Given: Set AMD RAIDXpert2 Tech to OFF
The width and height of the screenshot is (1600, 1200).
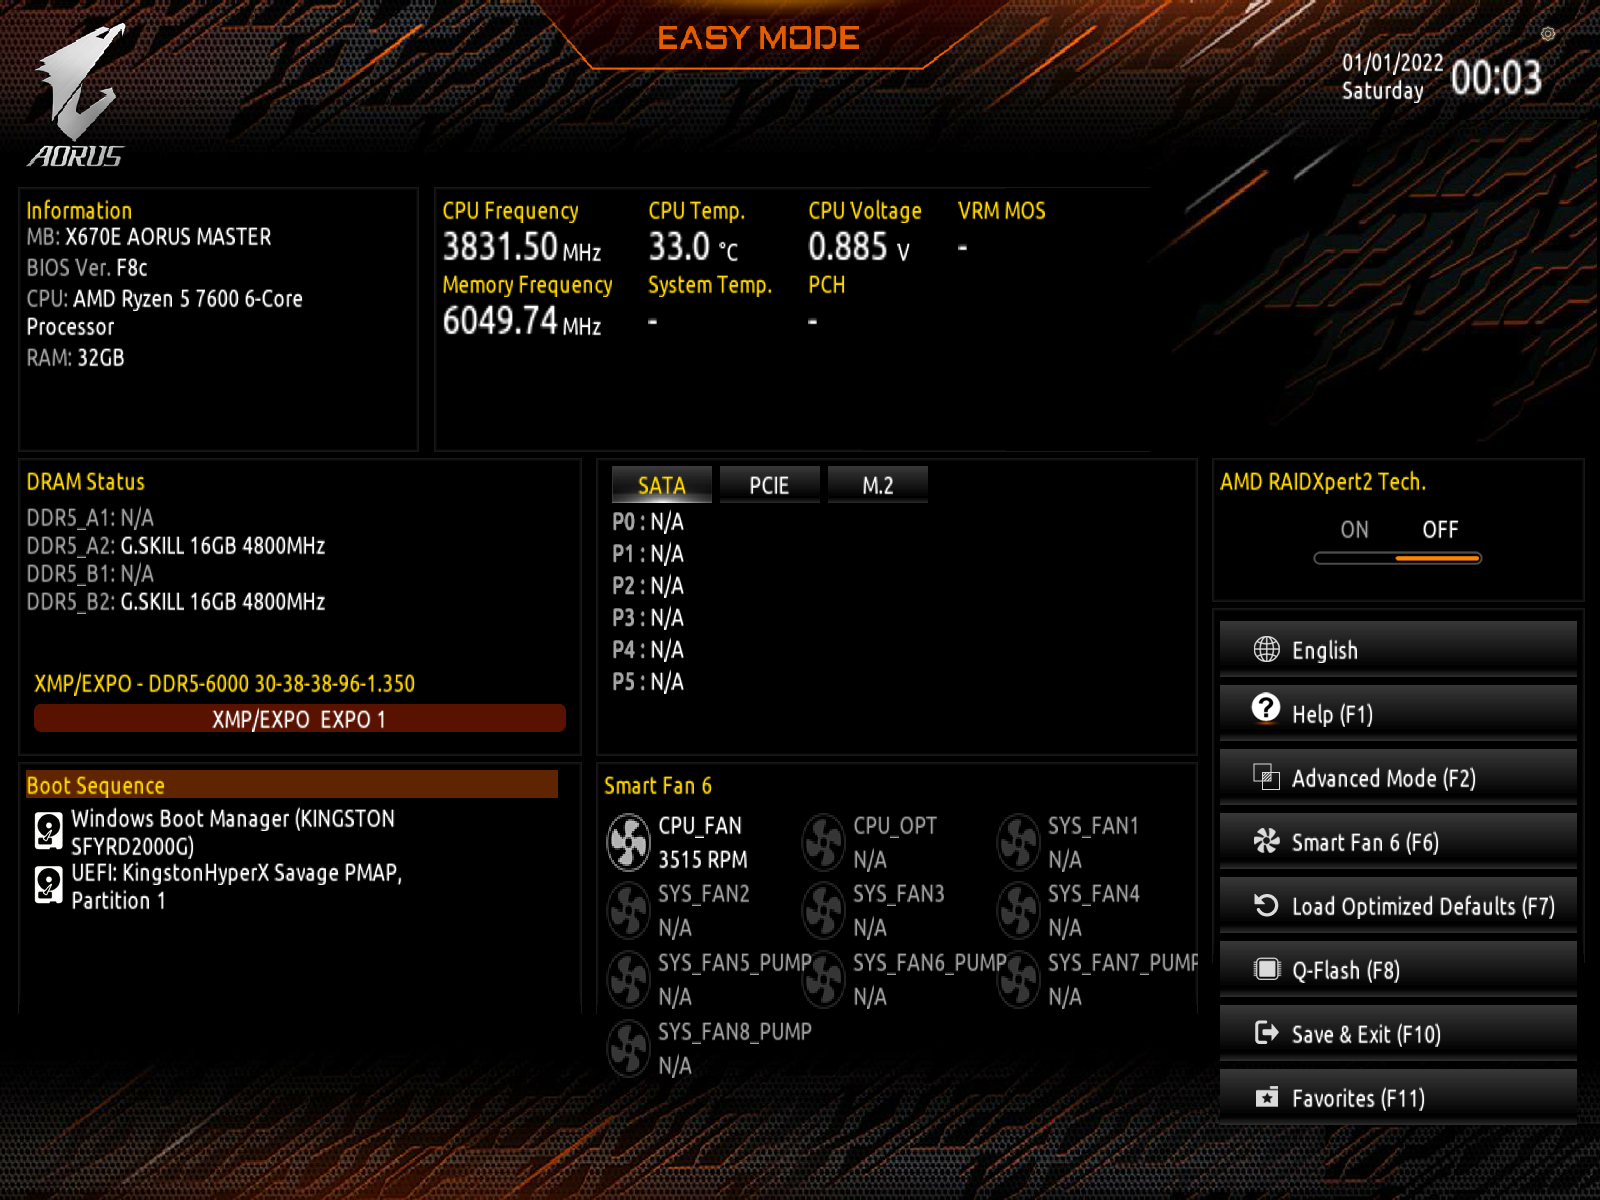Looking at the screenshot, I should (x=1440, y=530).
